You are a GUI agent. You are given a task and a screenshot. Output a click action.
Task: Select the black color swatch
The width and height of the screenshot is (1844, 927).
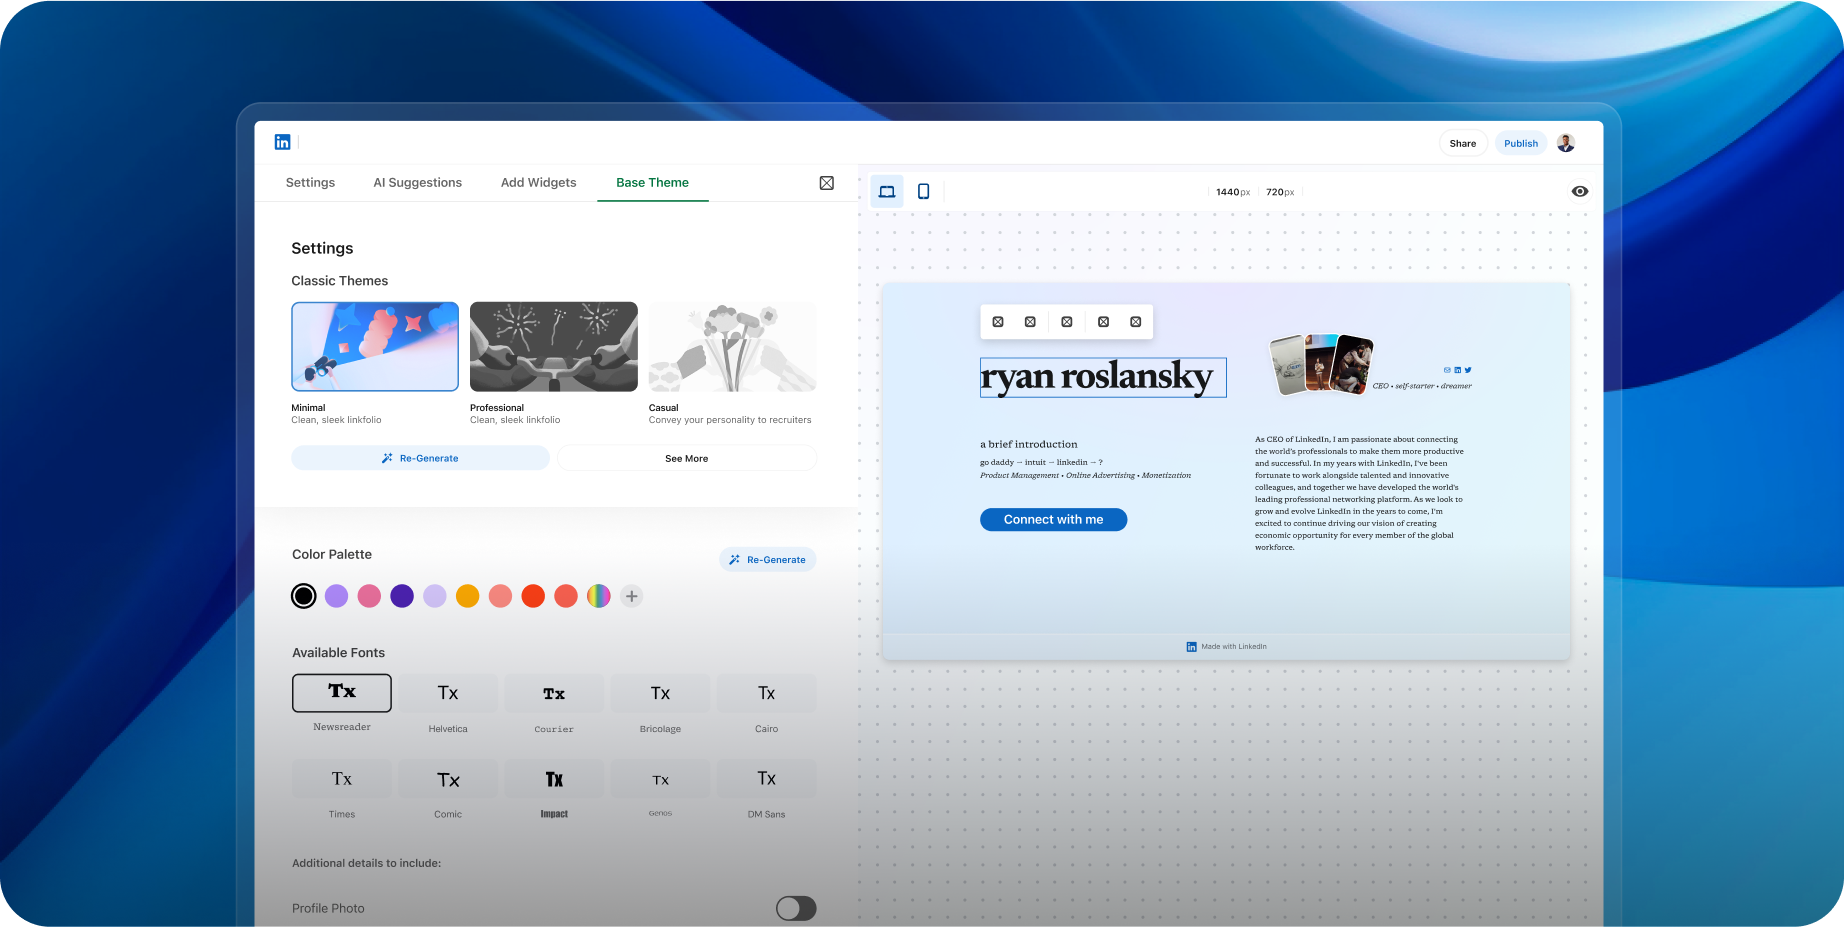pos(304,596)
